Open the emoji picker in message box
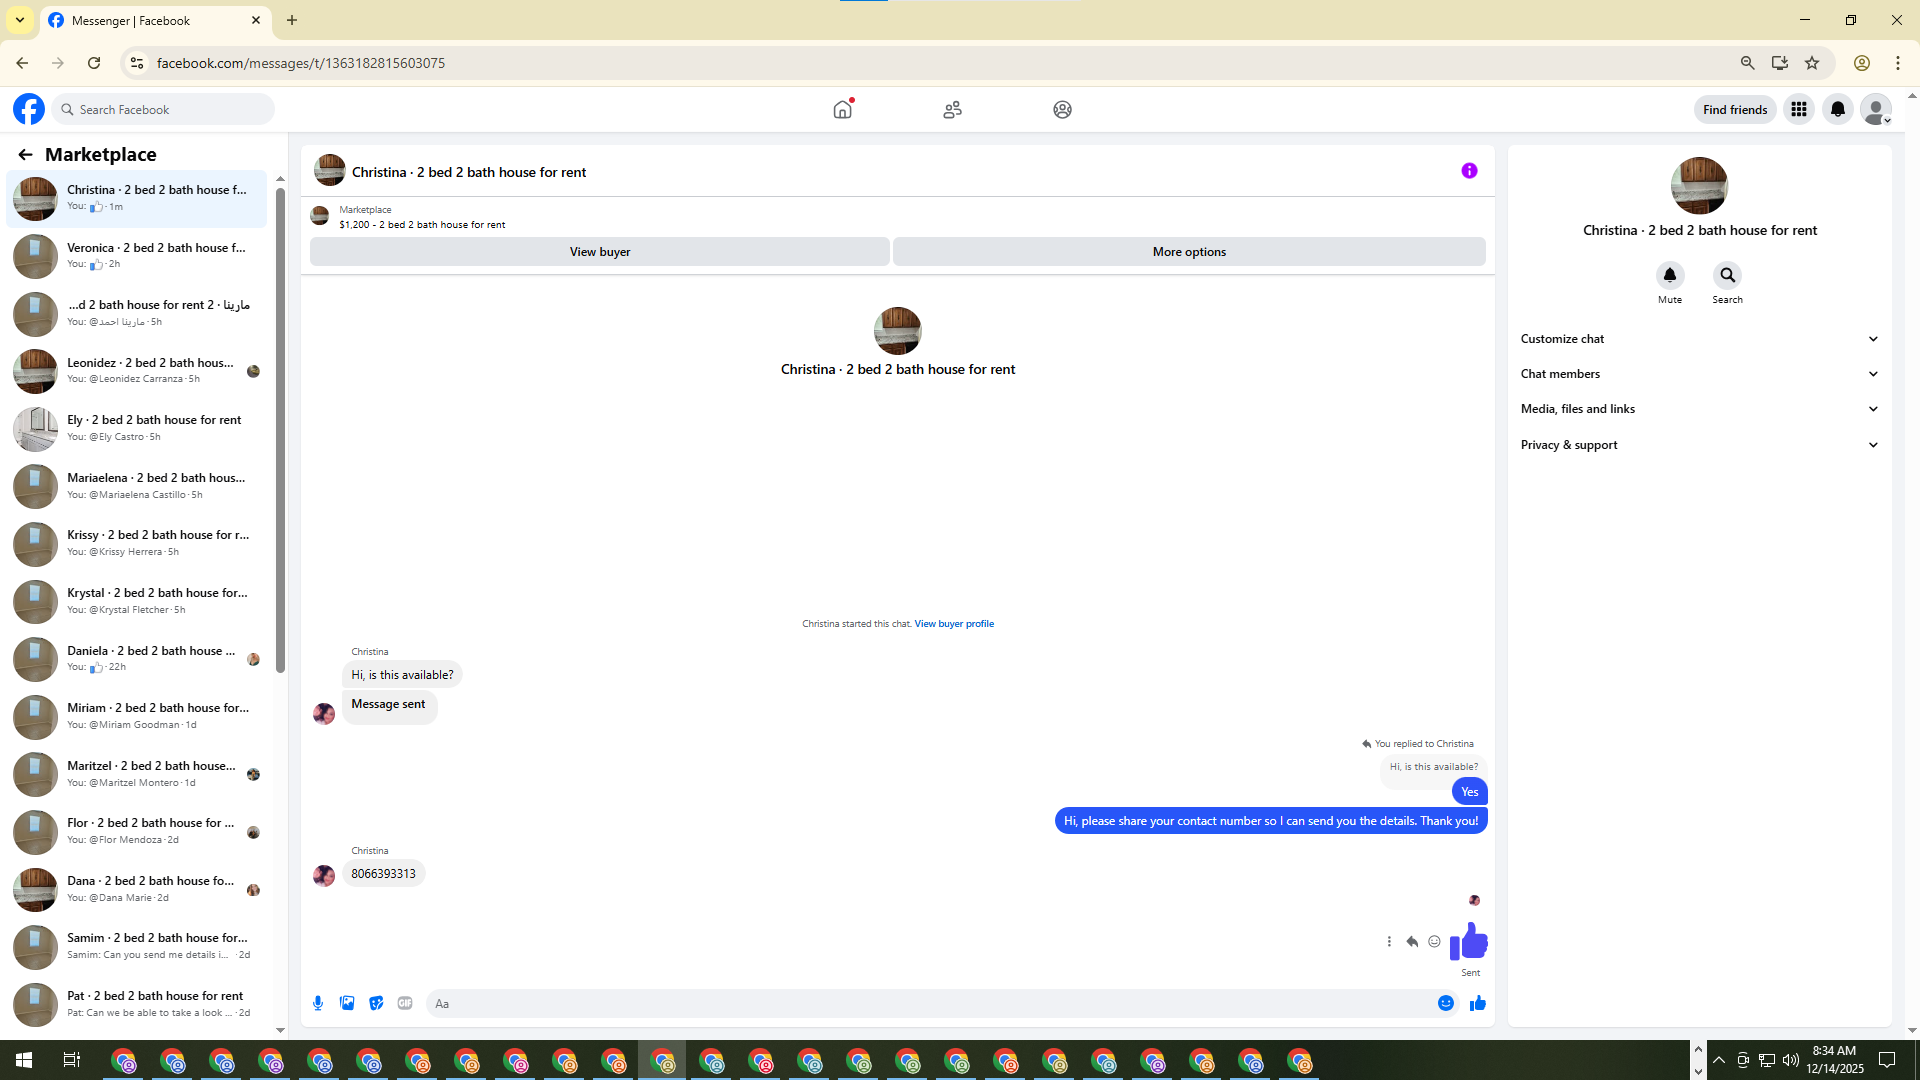Screen dimensions: 1920x1080 1446,1003
